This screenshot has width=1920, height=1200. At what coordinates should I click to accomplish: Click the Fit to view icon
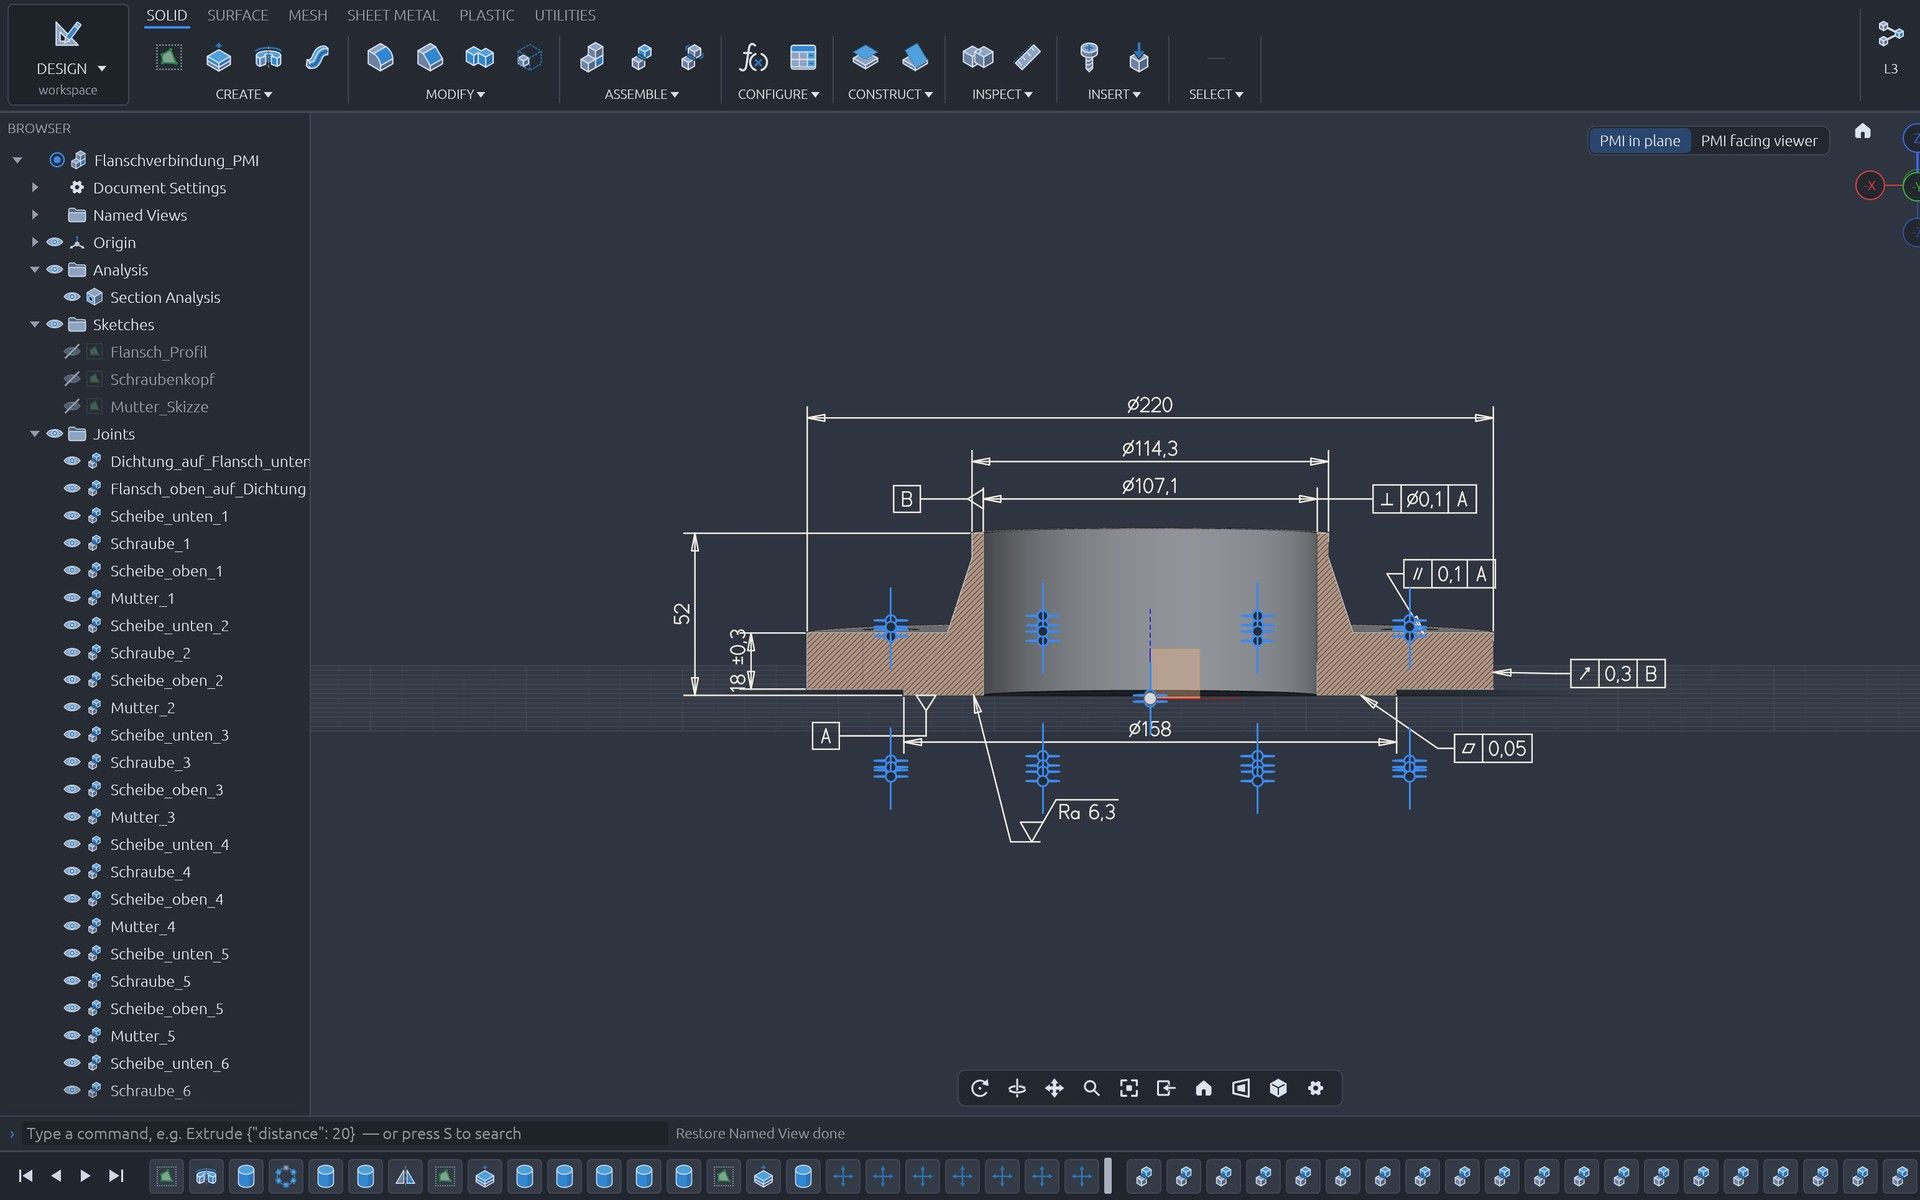tap(1129, 1088)
